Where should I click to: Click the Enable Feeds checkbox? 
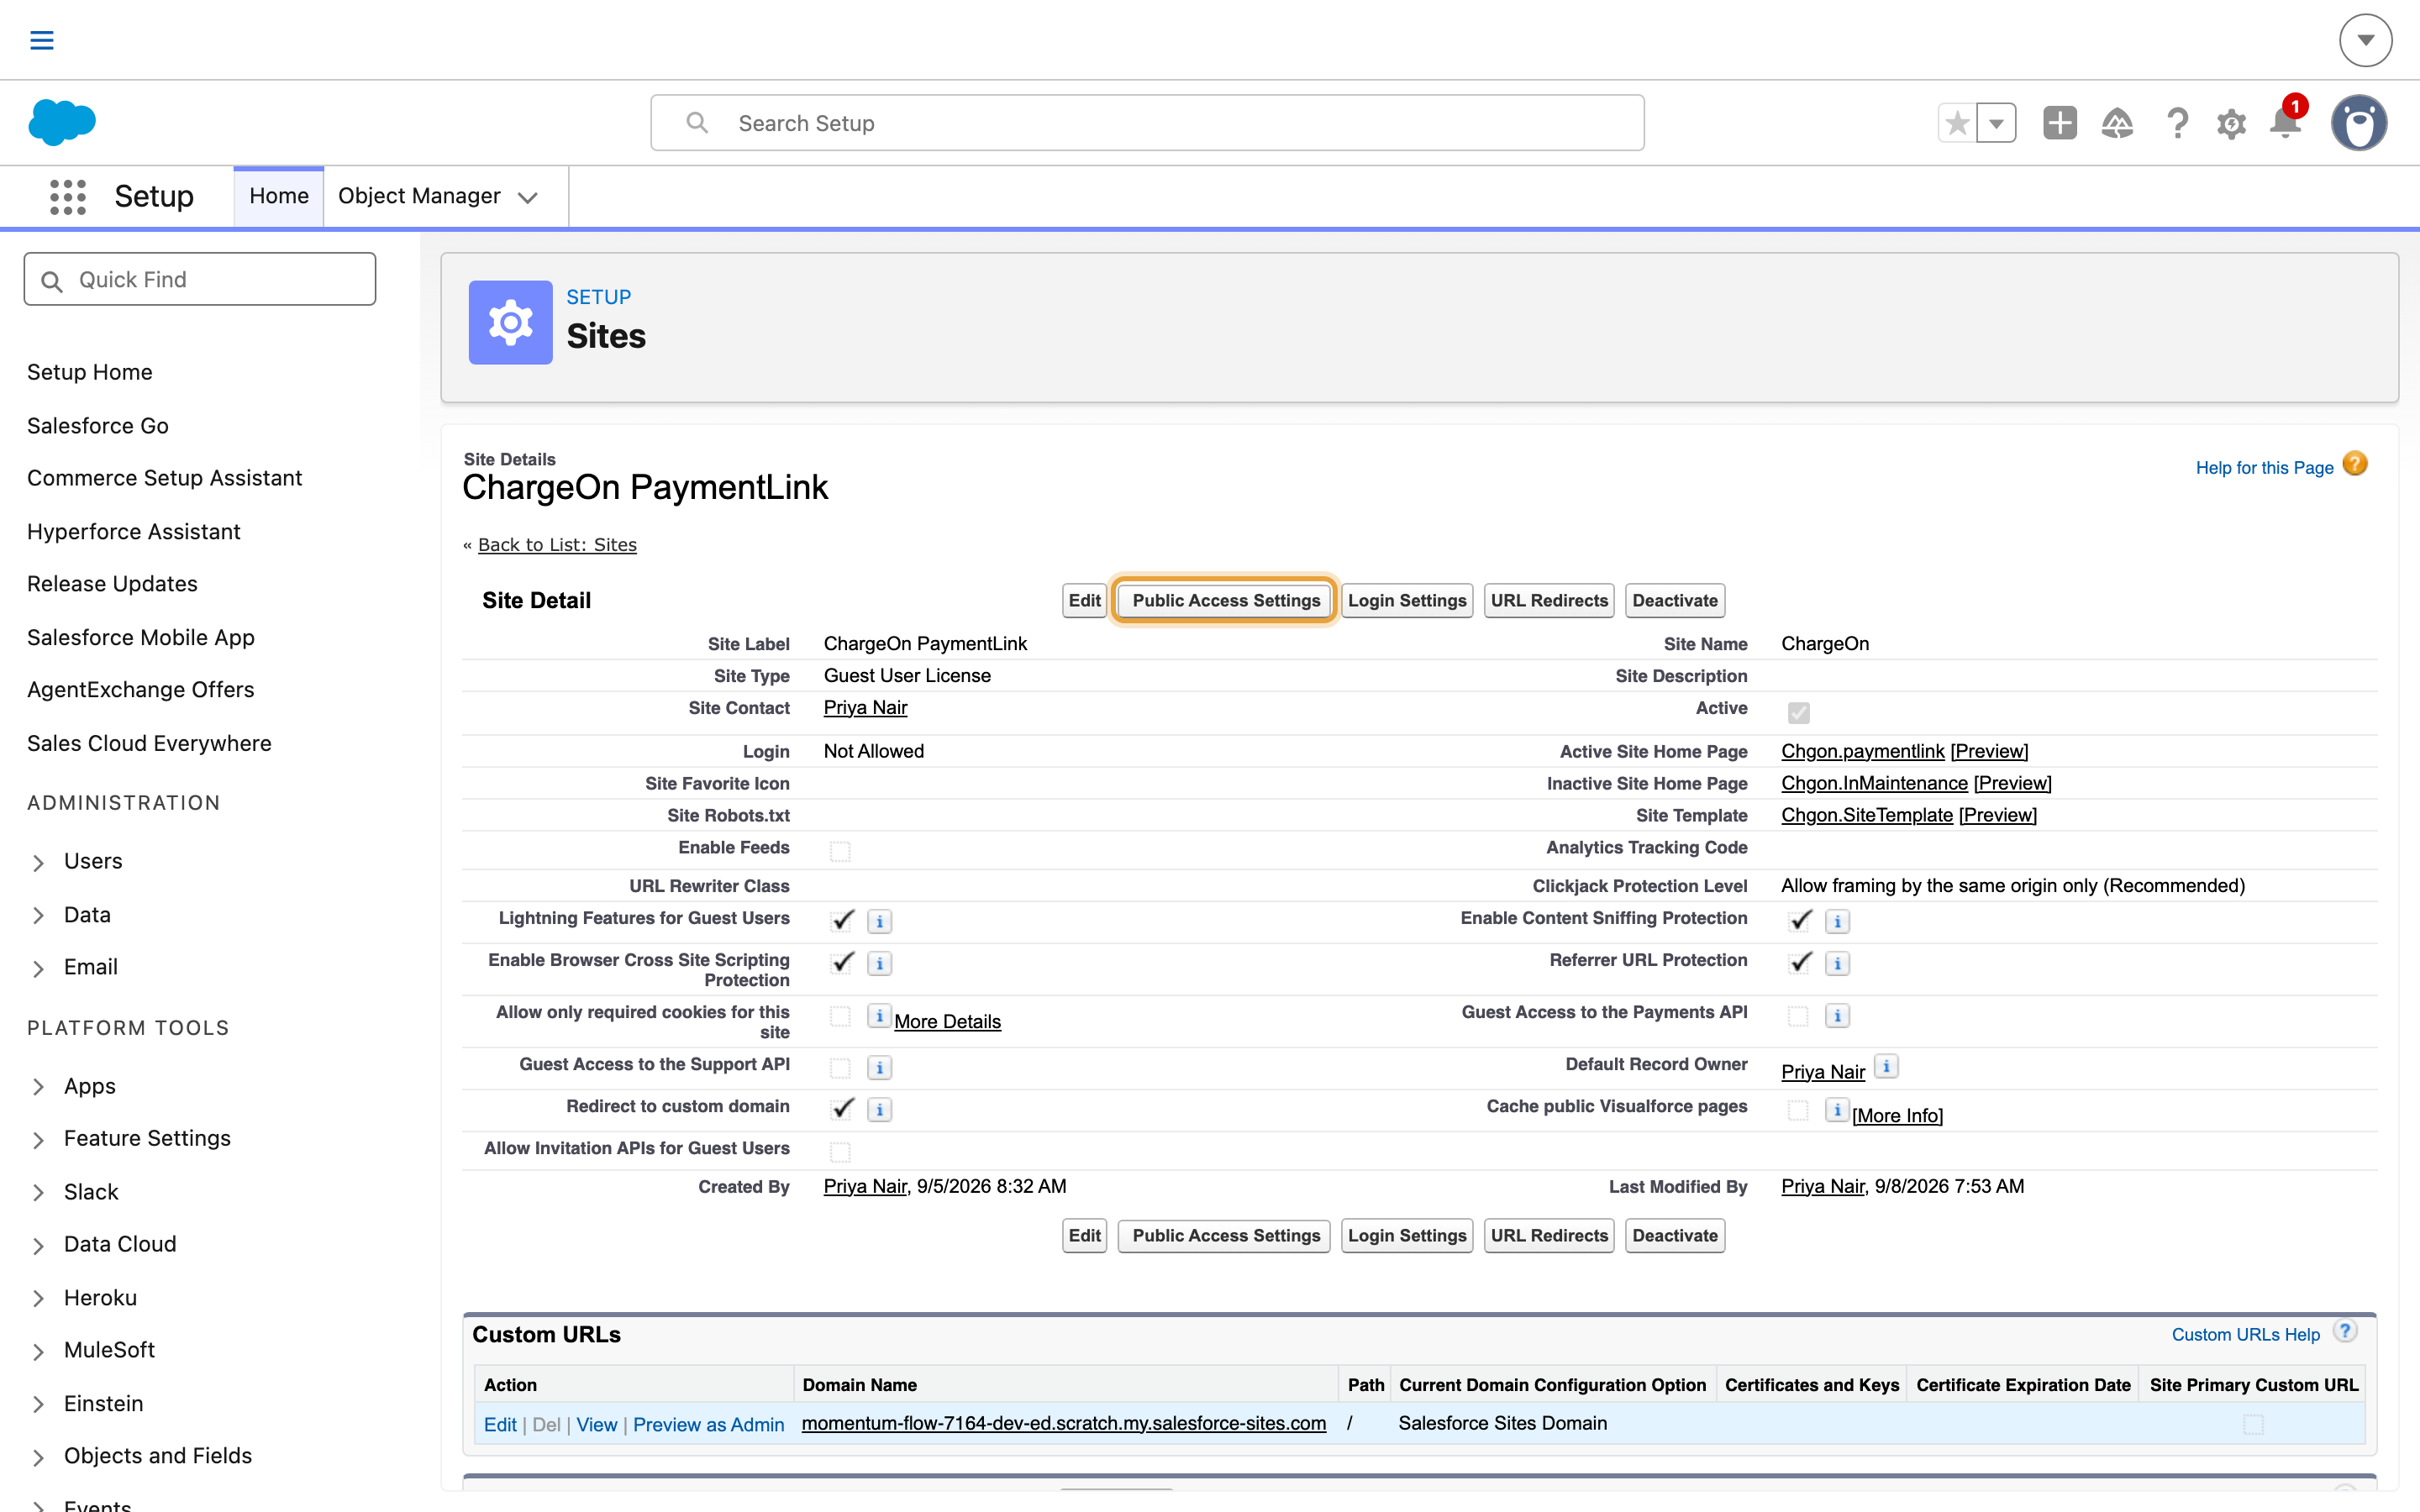pyautogui.click(x=840, y=851)
